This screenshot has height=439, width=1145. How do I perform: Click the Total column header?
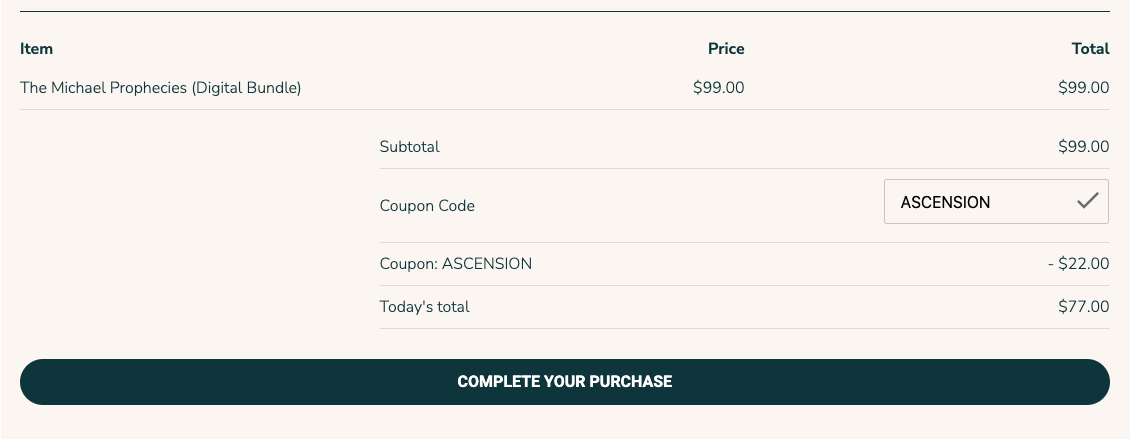point(1090,48)
